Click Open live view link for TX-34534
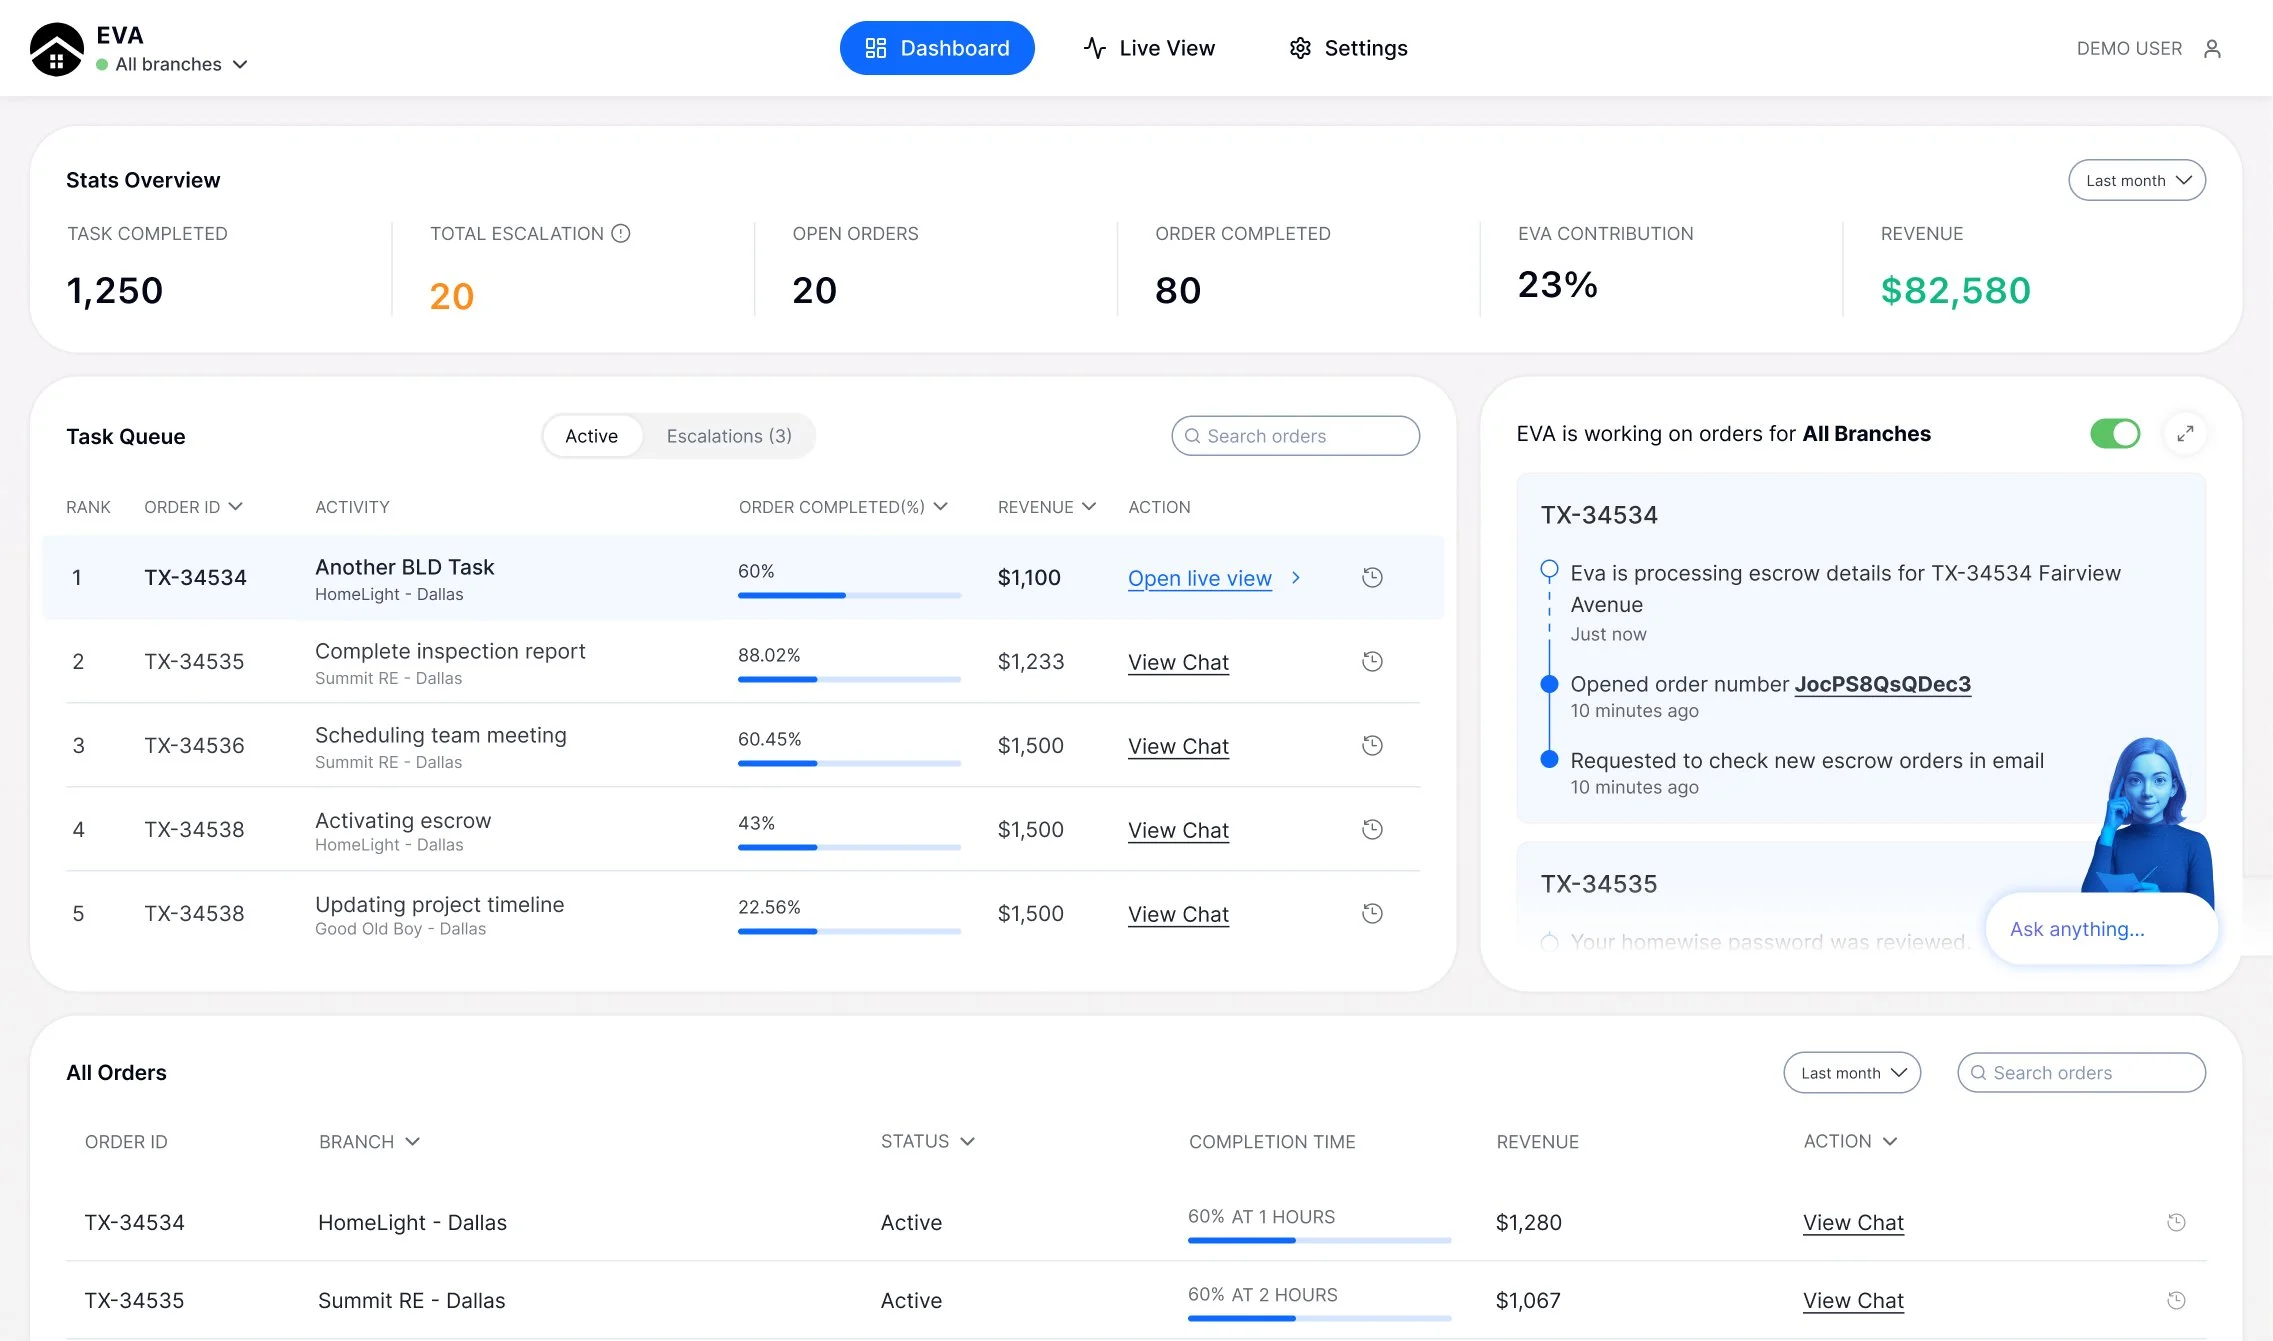The image size is (2273, 1341). [x=1199, y=578]
